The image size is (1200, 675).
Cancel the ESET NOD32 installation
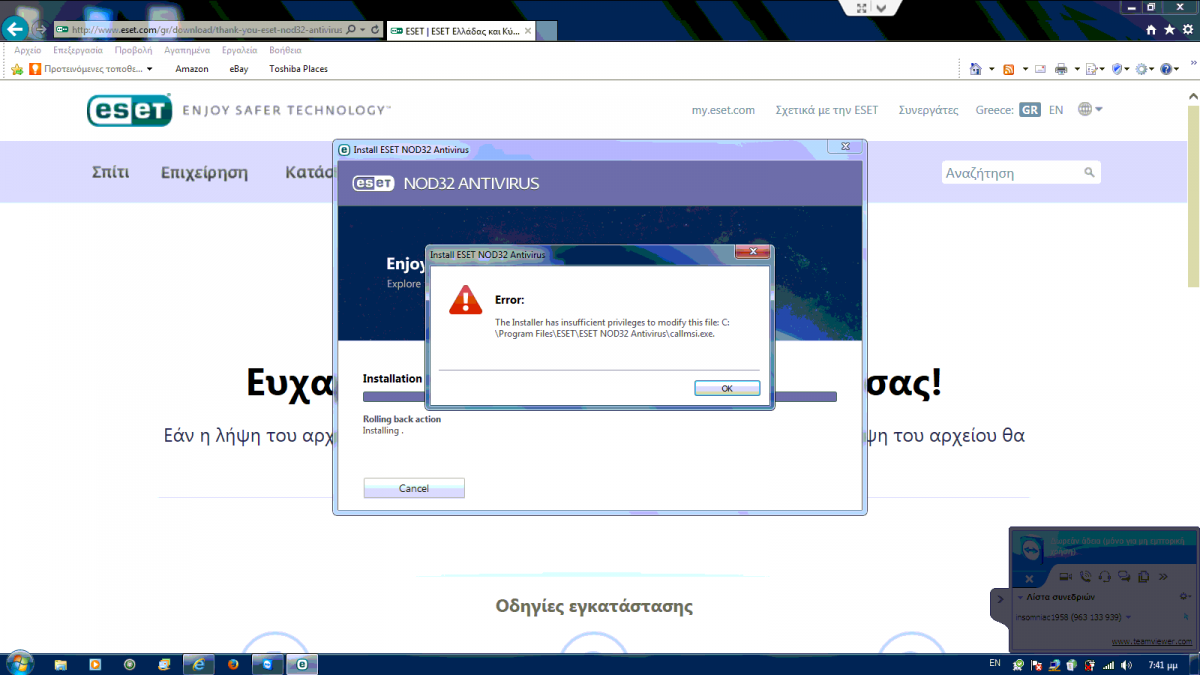[414, 488]
